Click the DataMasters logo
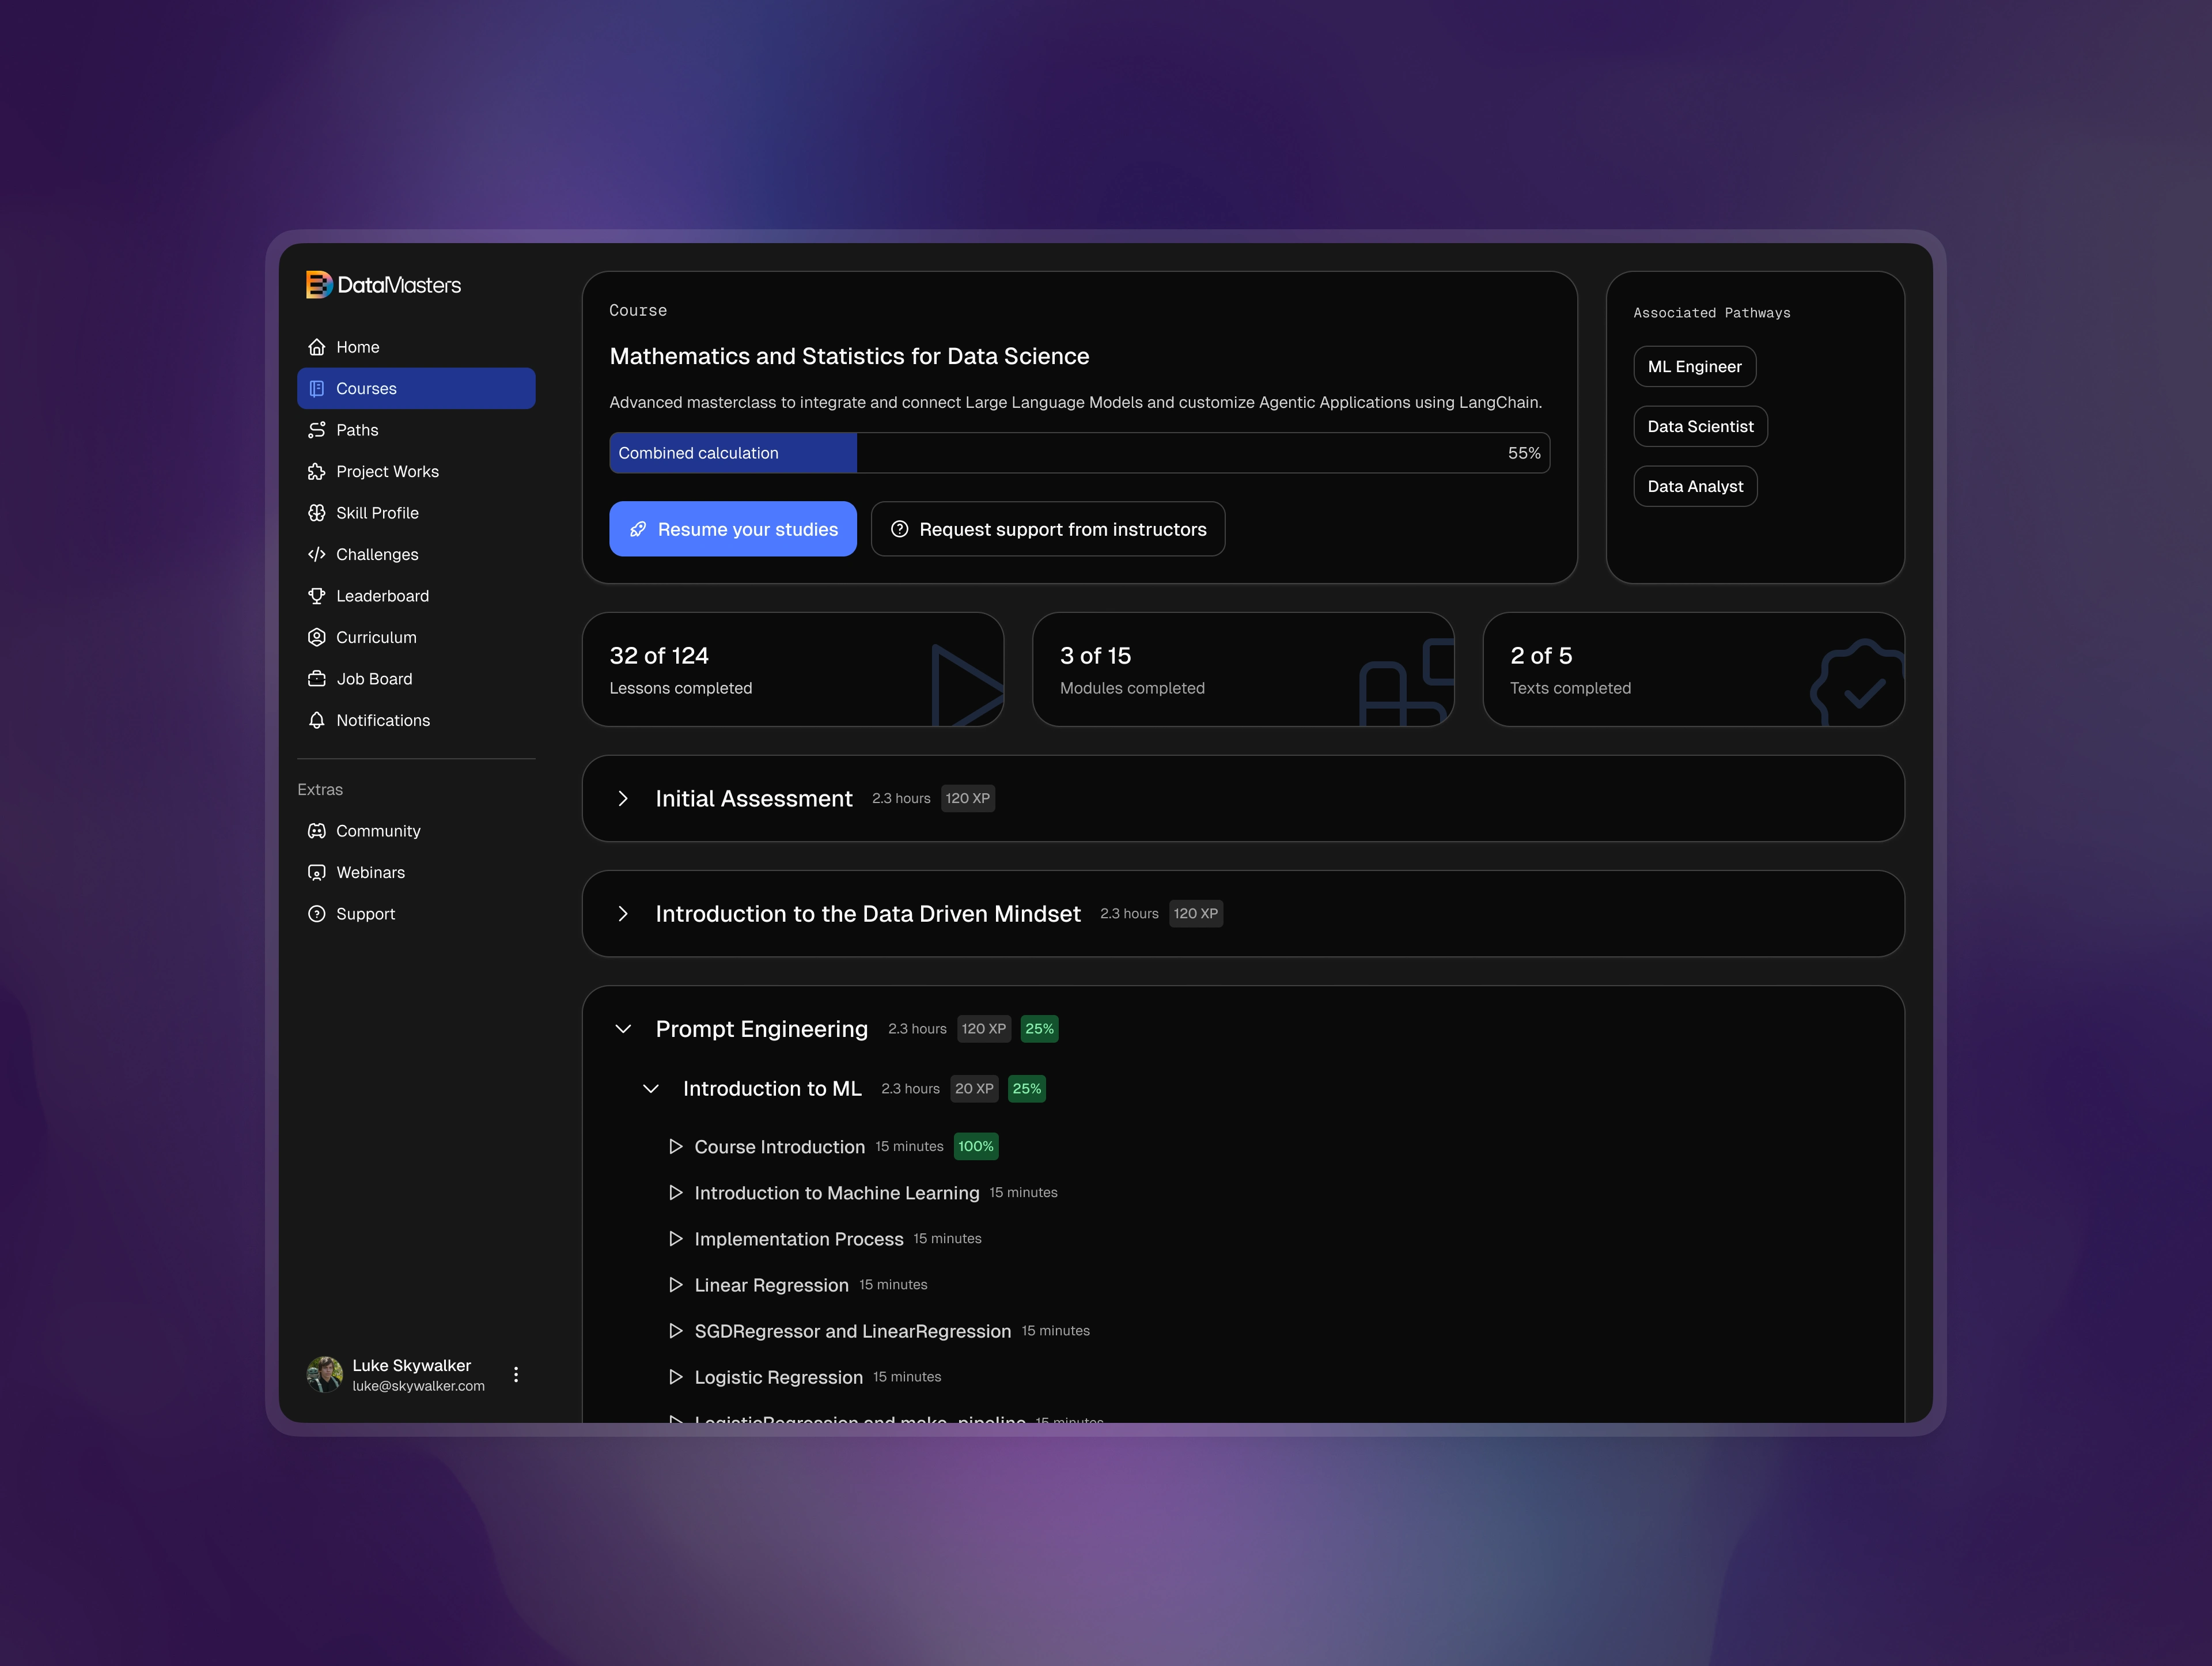Image resolution: width=2212 pixels, height=1666 pixels. click(x=383, y=285)
